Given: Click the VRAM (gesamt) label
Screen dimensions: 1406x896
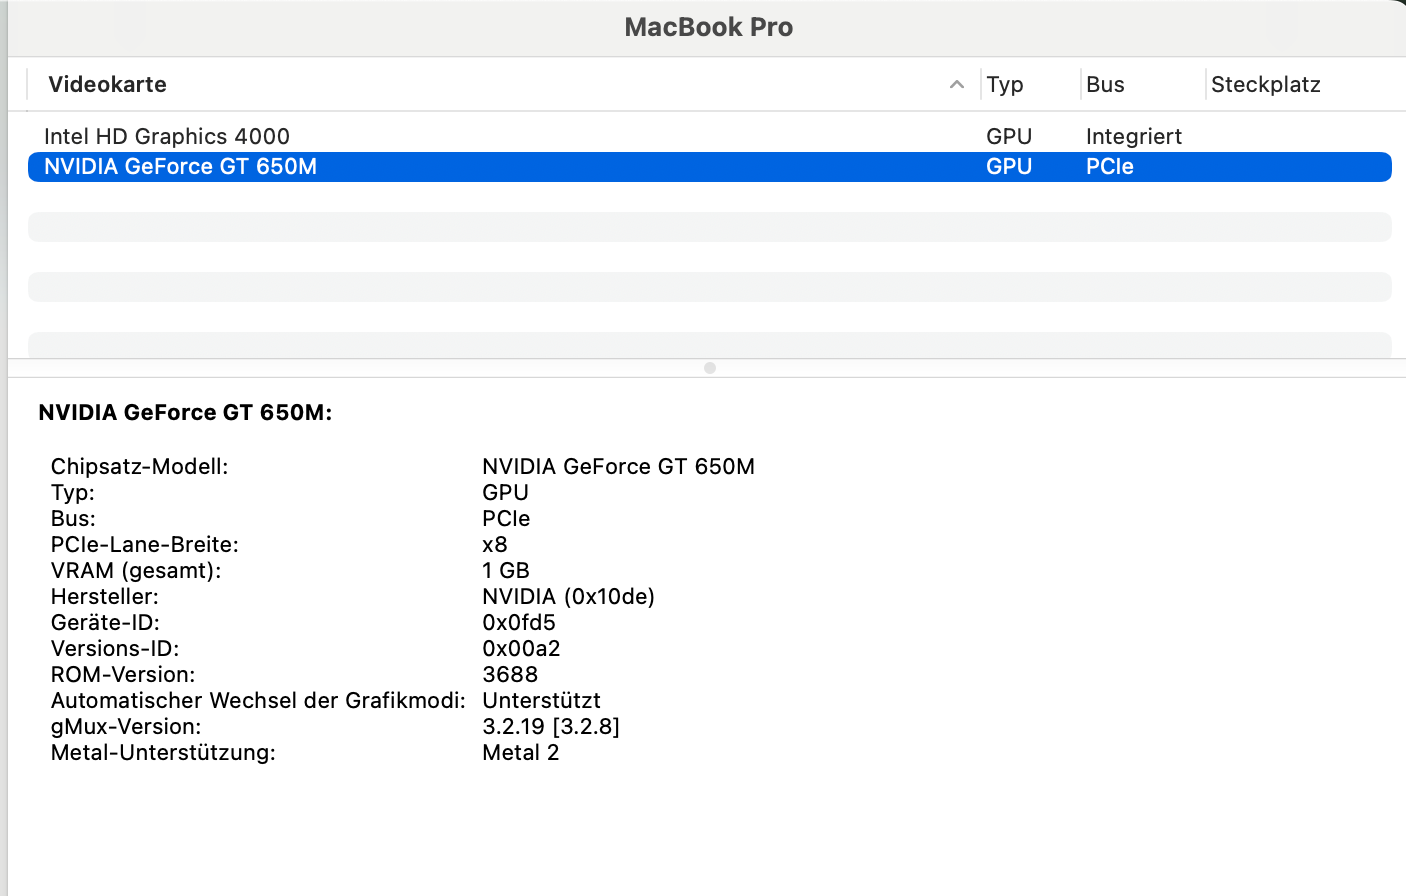Looking at the screenshot, I should click(136, 570).
